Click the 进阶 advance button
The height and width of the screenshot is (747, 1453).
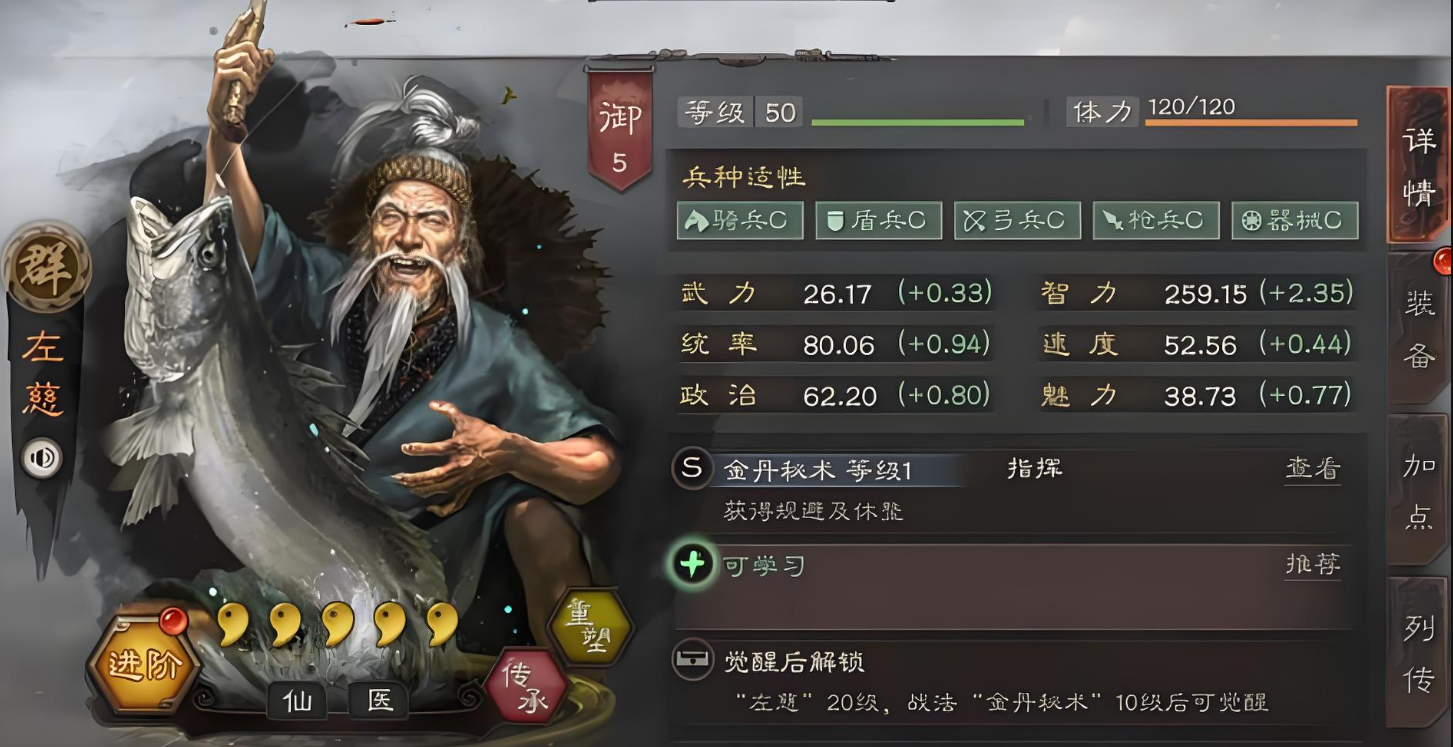[142, 664]
